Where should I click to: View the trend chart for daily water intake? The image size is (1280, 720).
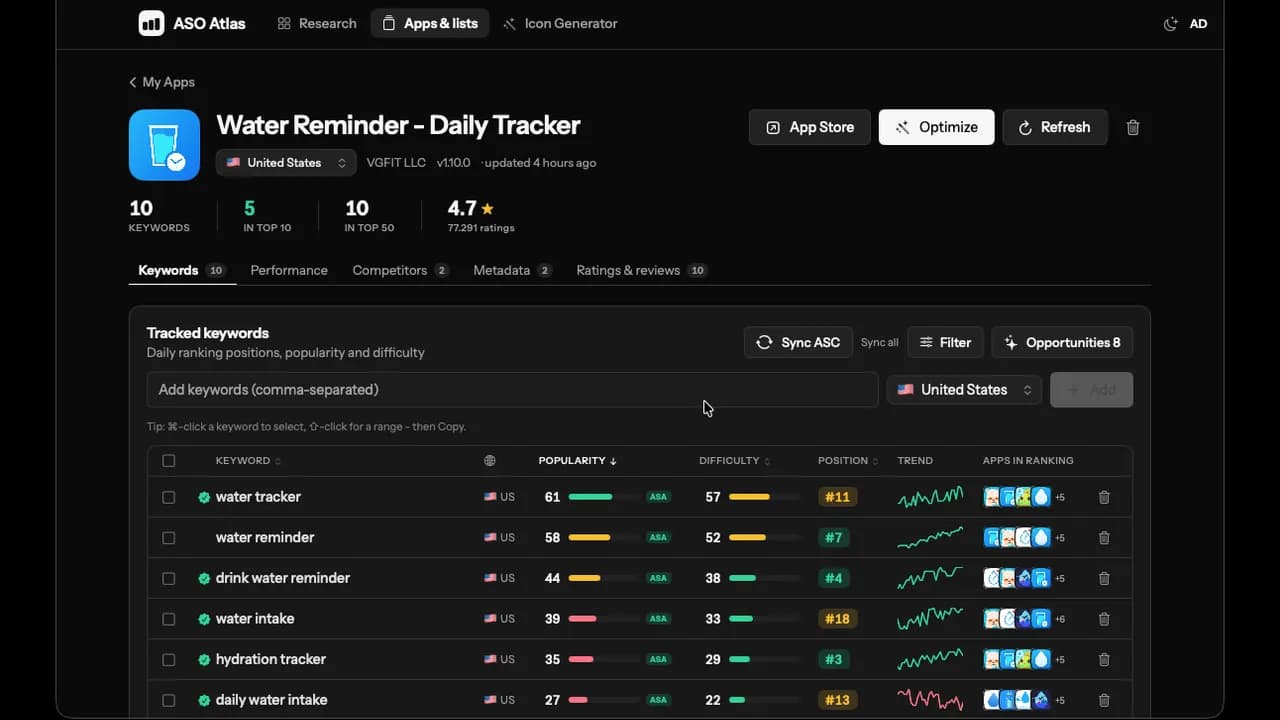point(930,700)
